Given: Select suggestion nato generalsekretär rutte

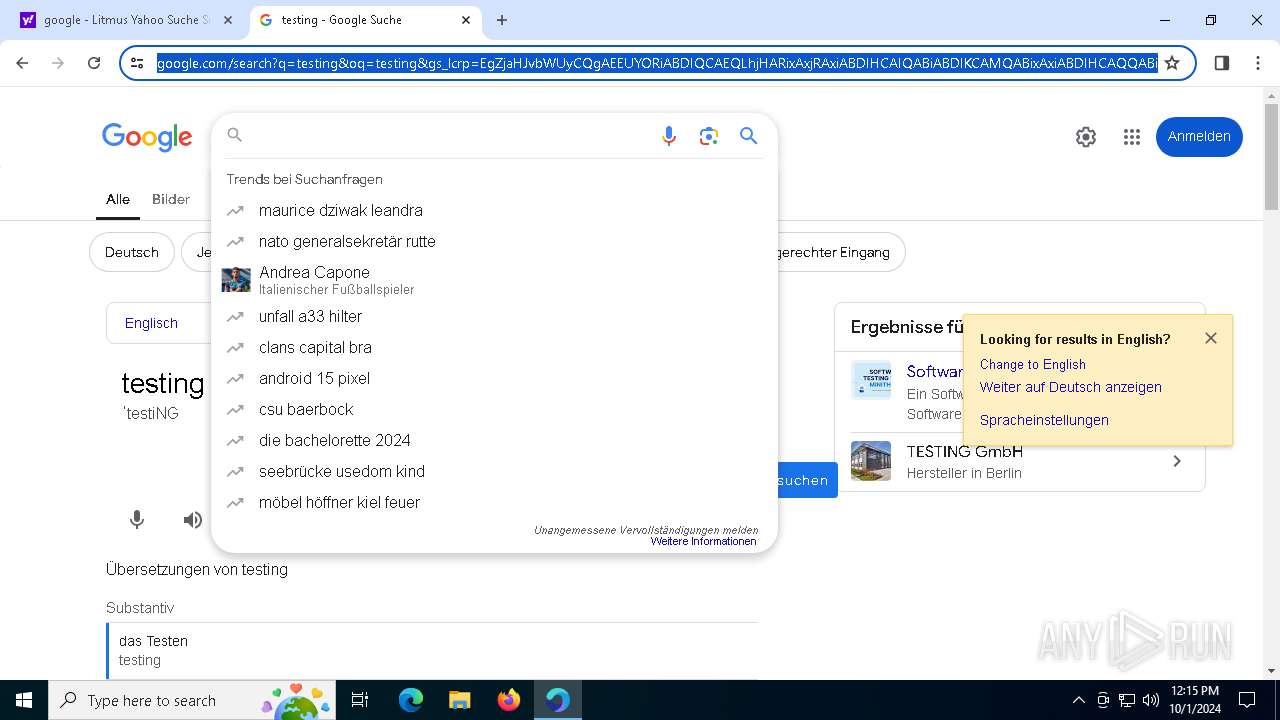Looking at the screenshot, I should (x=494, y=241).
